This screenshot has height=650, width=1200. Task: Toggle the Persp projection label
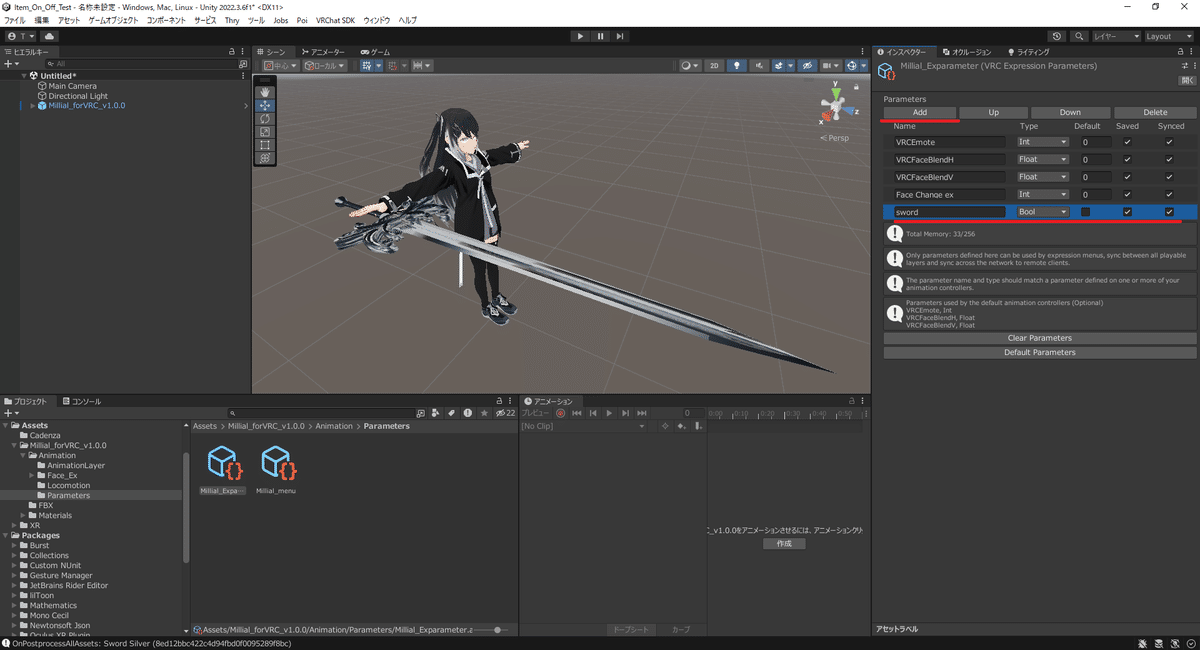click(x=834, y=138)
